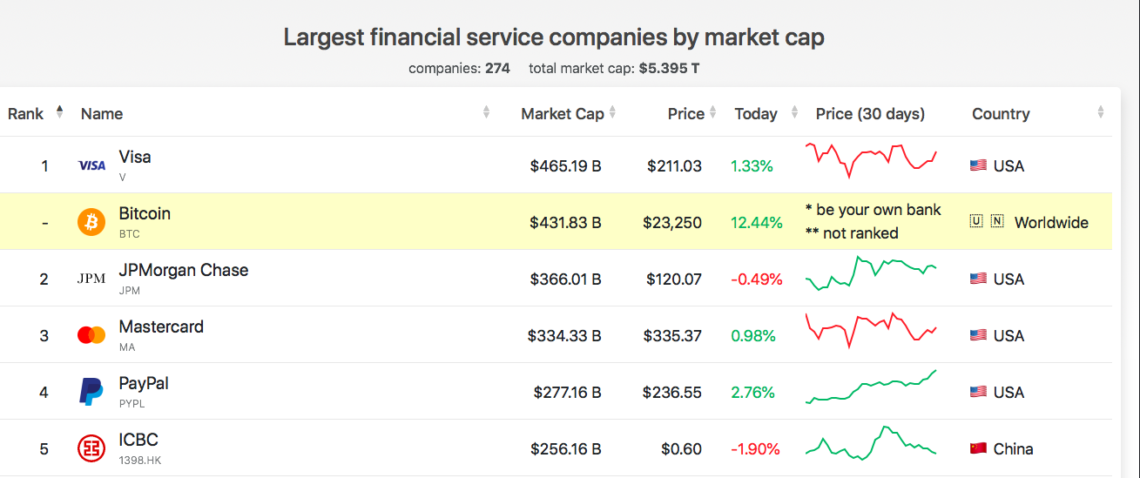Click the China flag icon

tap(978, 449)
